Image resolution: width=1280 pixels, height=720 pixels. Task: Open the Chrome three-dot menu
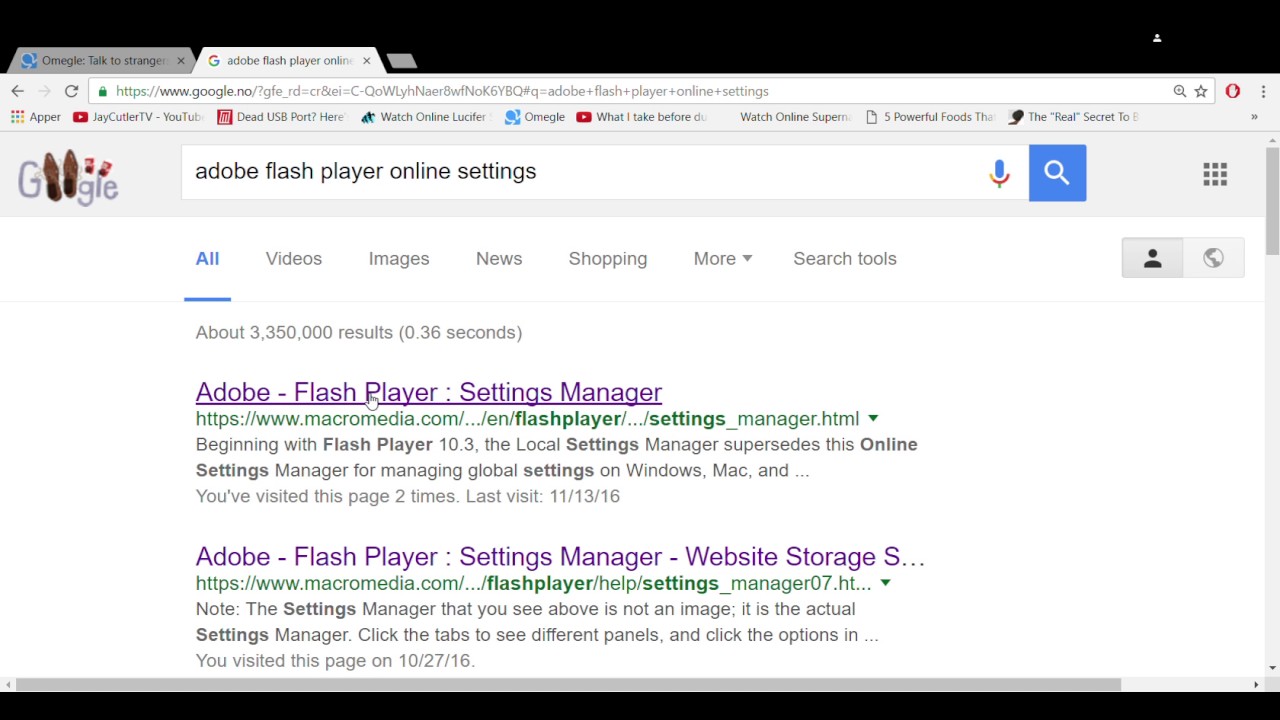click(x=1263, y=91)
